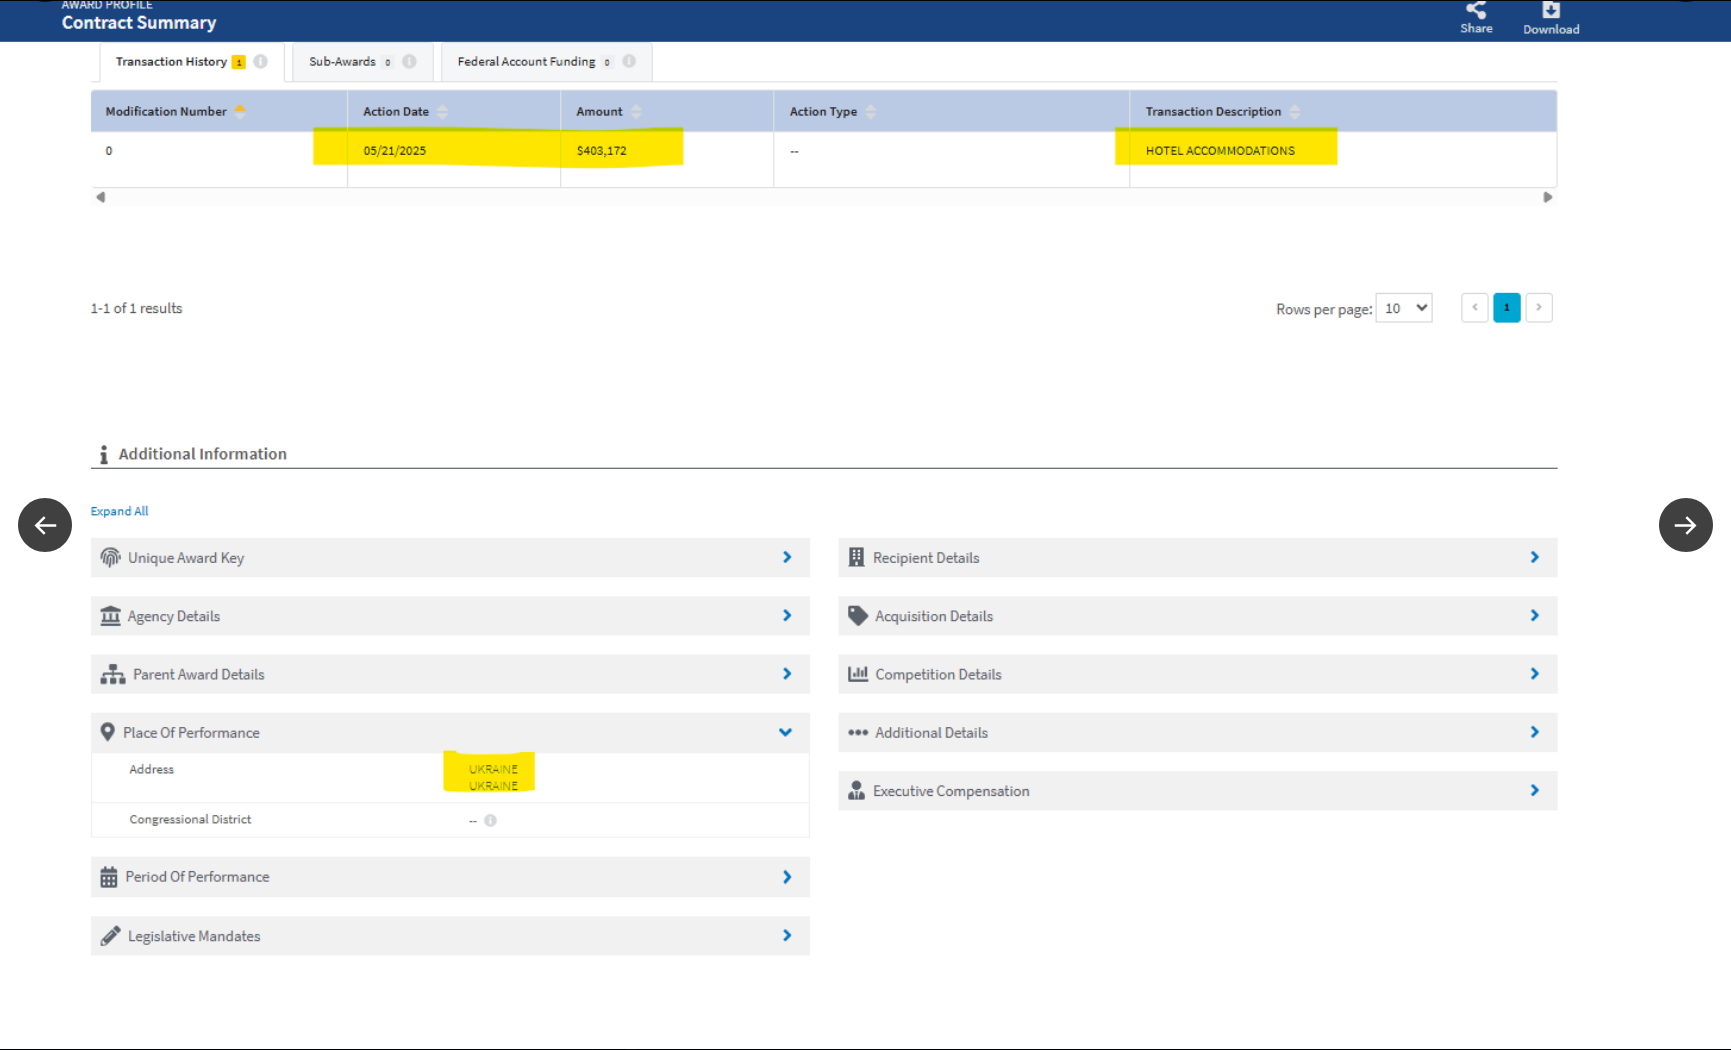Viewport: 1731px width, 1050px height.
Task: Click the Competition Details chart icon
Action: coord(858,674)
